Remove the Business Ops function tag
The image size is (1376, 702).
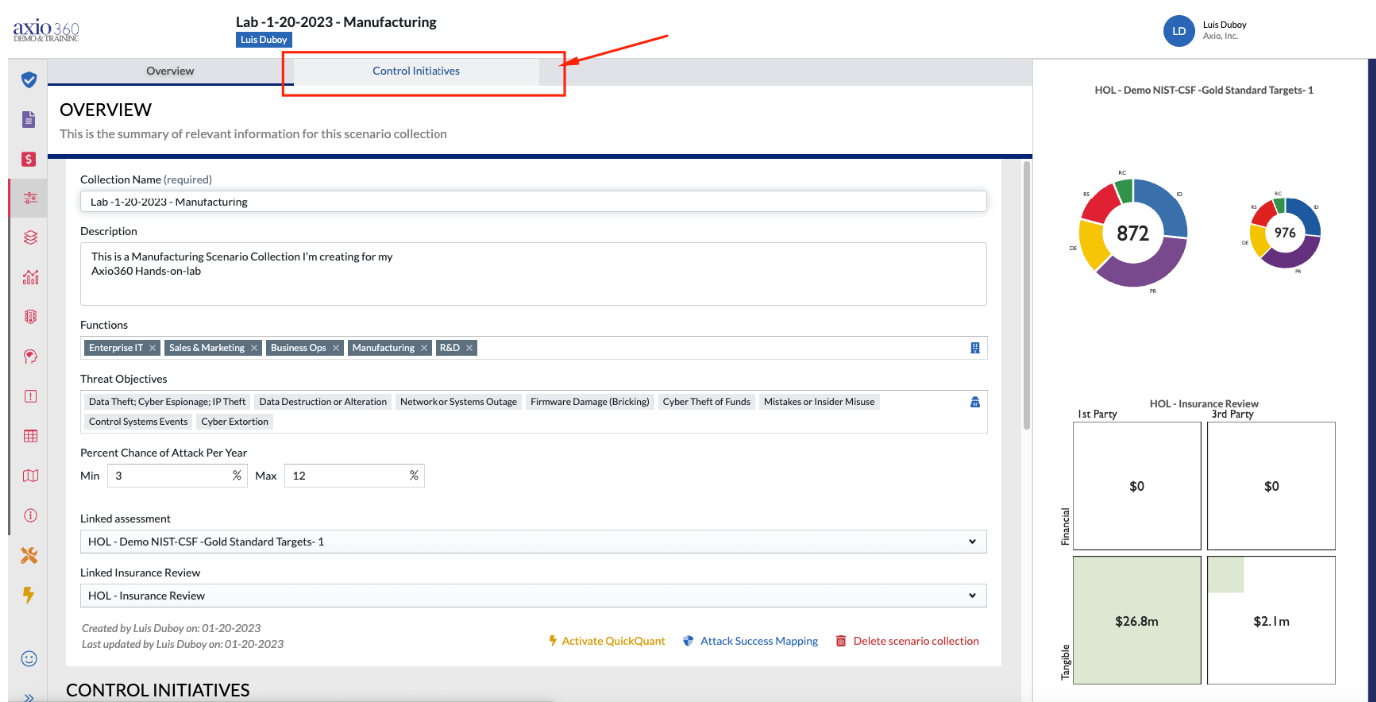point(336,348)
